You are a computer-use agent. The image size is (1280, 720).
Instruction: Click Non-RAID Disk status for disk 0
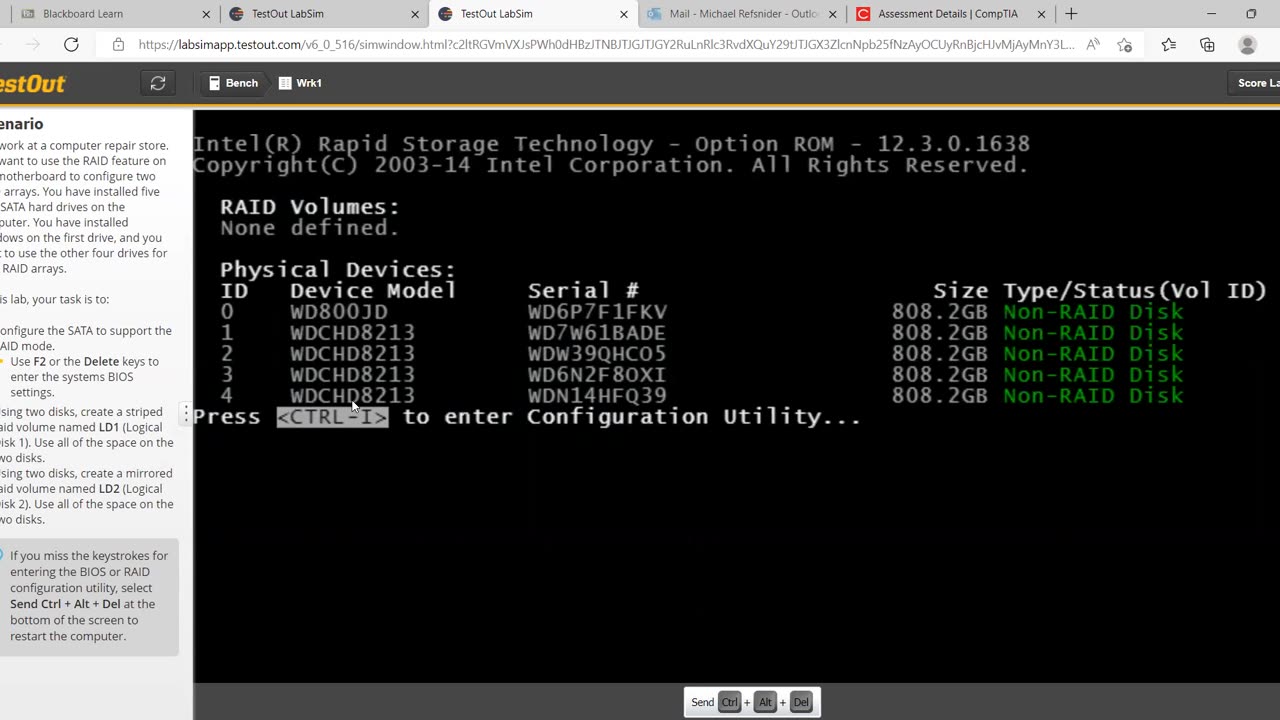[1093, 312]
